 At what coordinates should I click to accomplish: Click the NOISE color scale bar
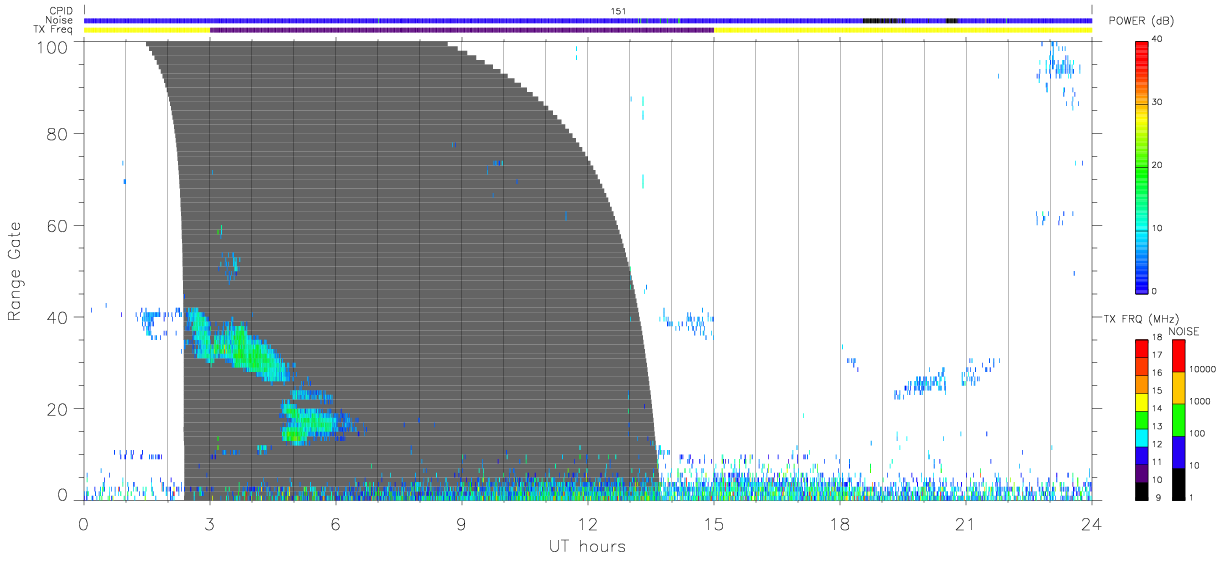click(x=1178, y=419)
